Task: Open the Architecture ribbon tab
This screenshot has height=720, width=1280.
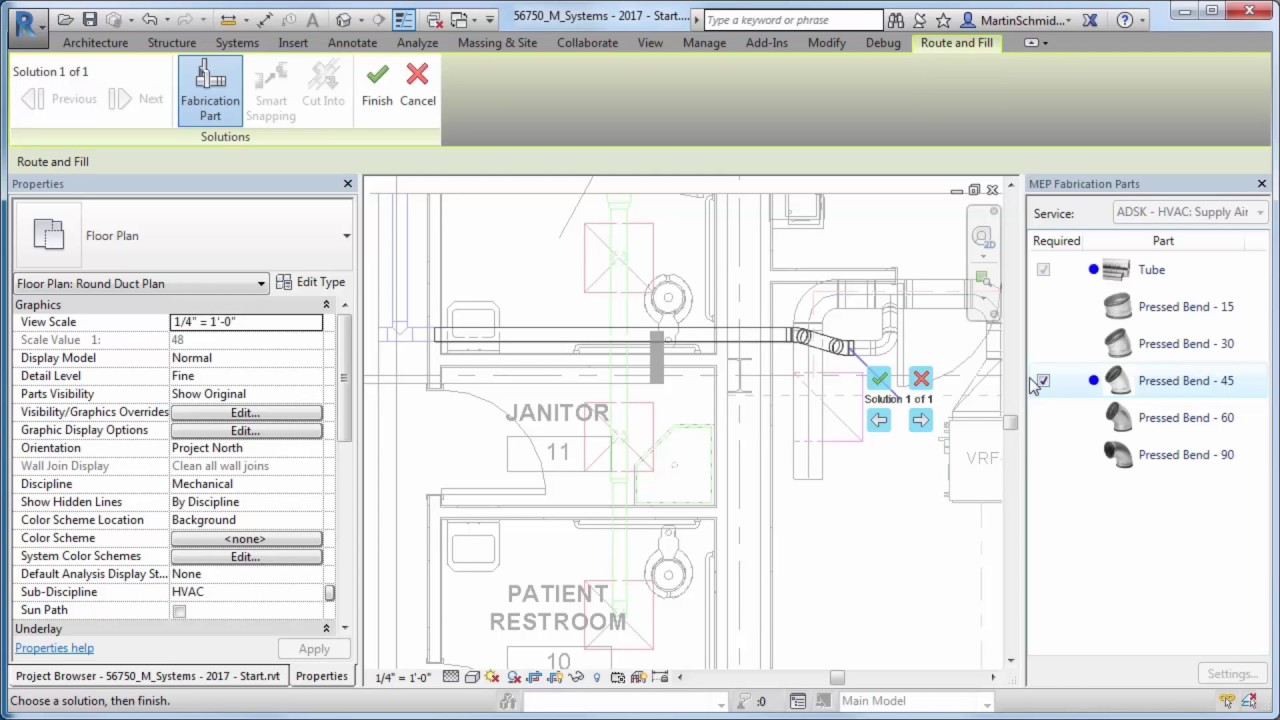Action: pyautogui.click(x=95, y=43)
